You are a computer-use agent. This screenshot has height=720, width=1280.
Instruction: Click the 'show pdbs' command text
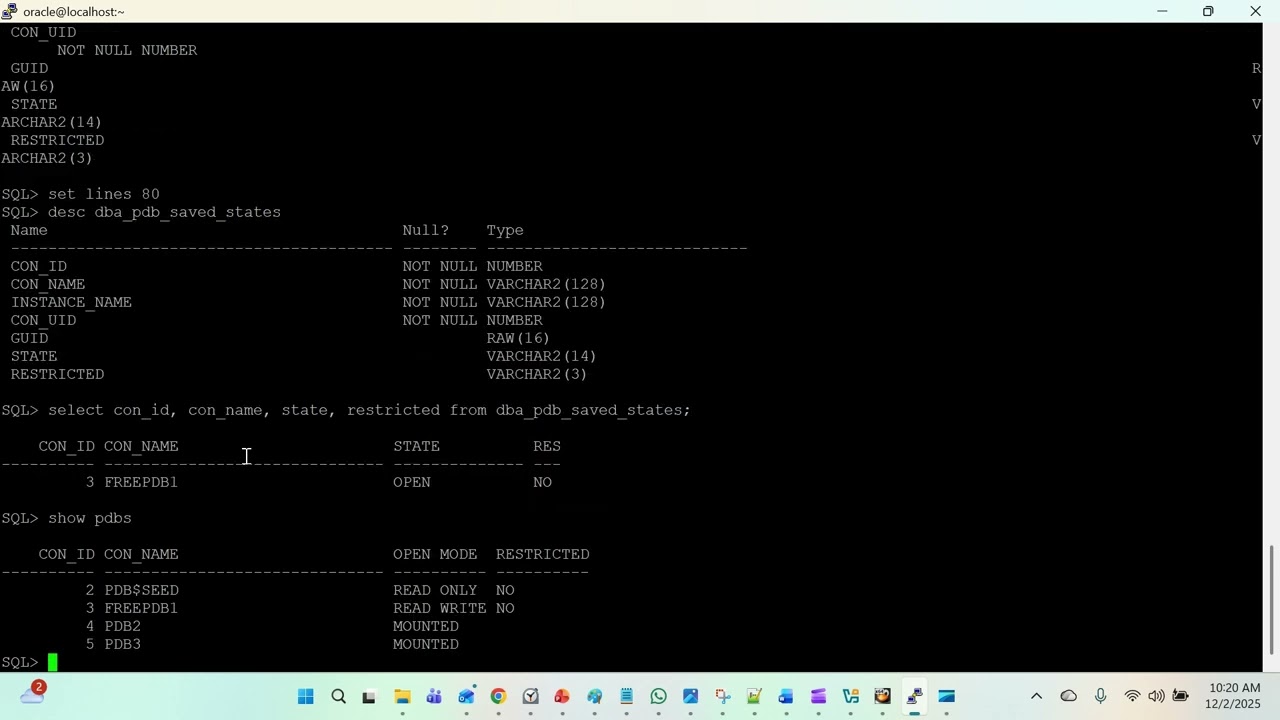[90, 518]
